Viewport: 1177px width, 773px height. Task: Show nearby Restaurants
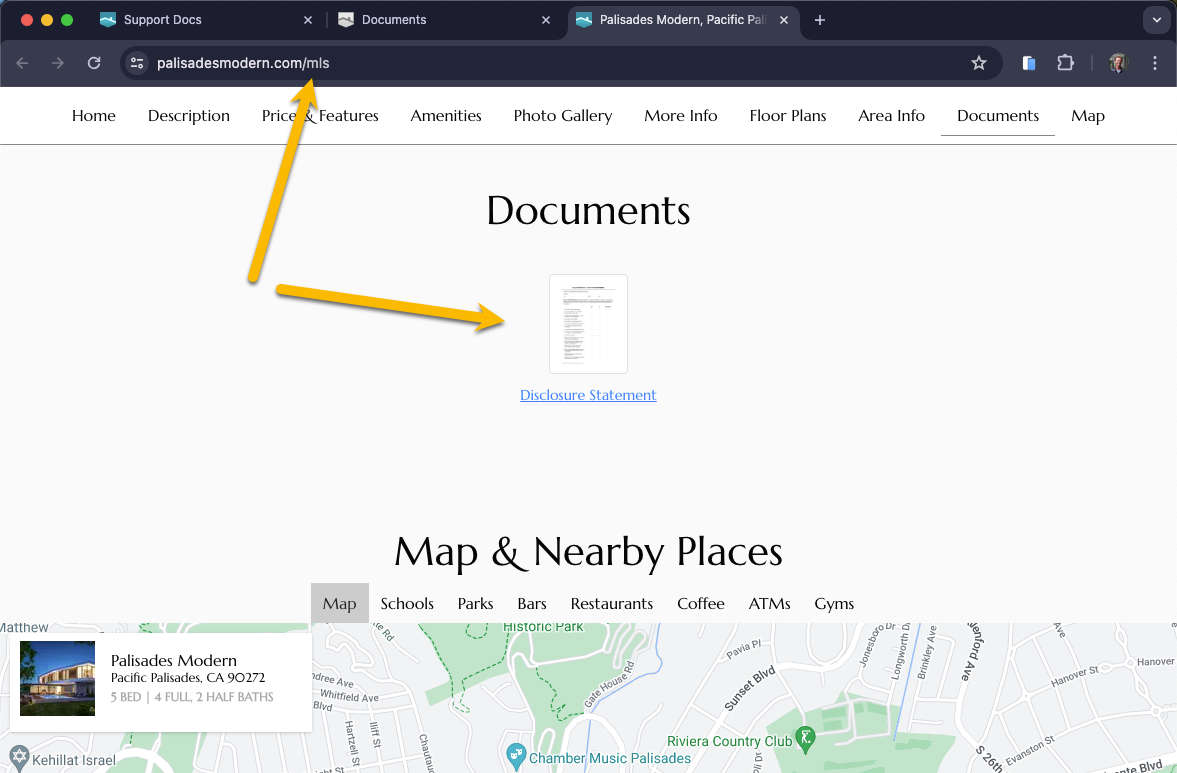pos(612,603)
